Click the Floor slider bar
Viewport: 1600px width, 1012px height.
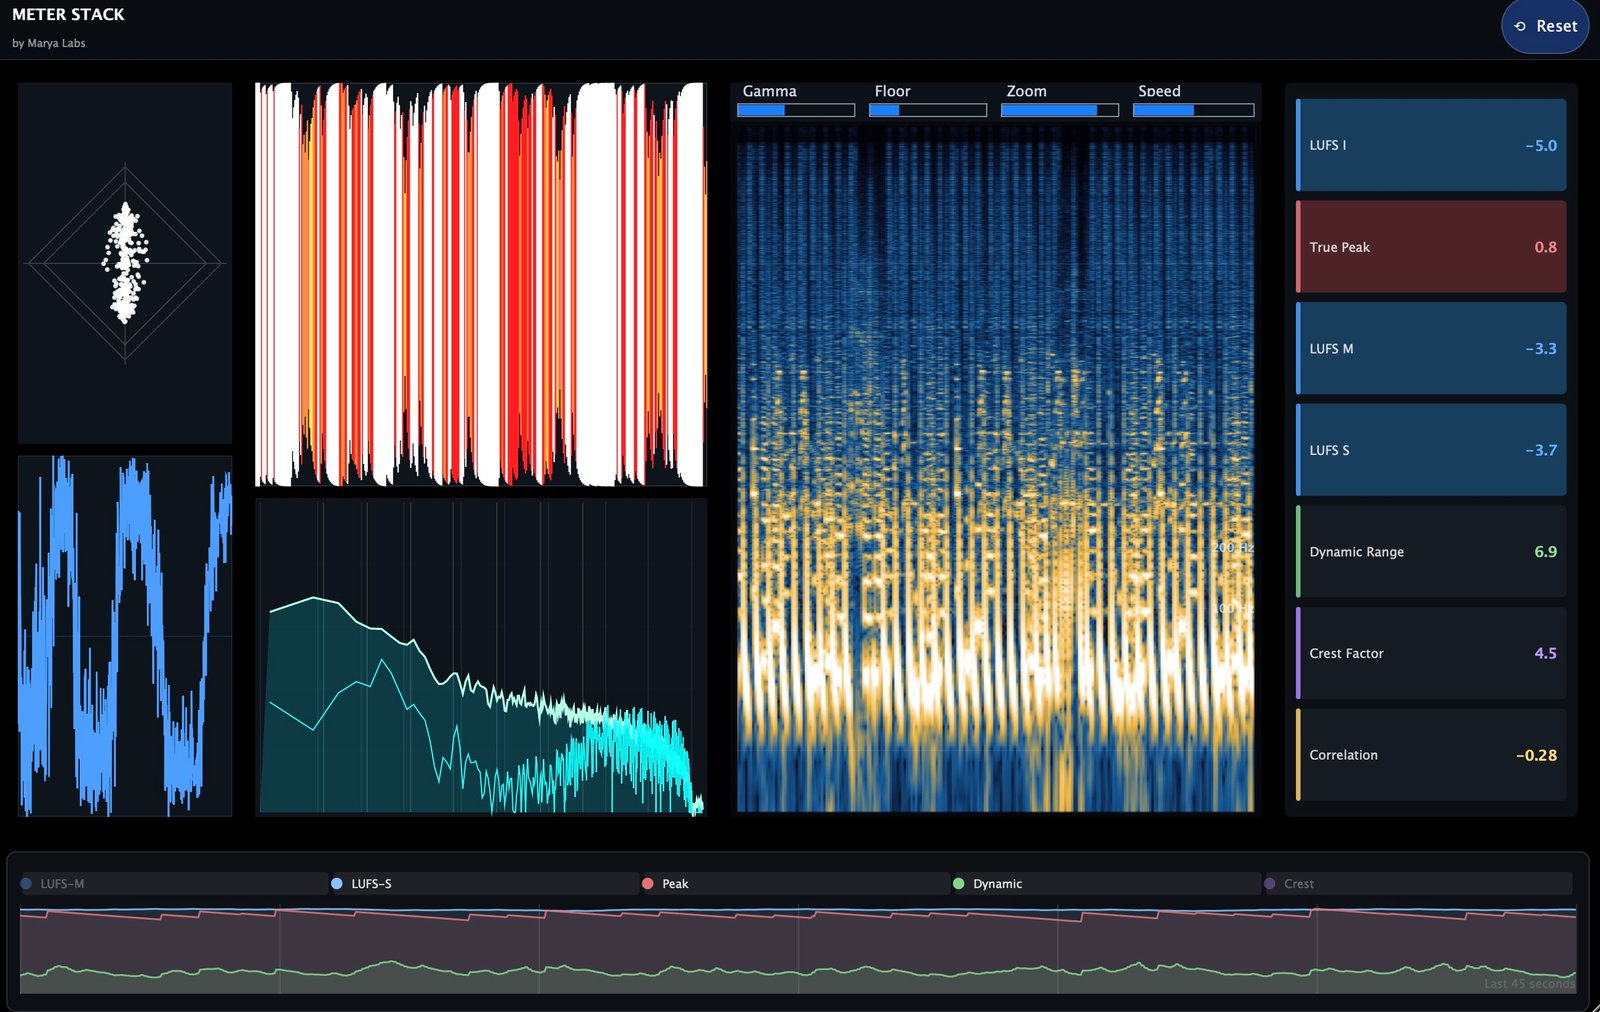(x=928, y=110)
